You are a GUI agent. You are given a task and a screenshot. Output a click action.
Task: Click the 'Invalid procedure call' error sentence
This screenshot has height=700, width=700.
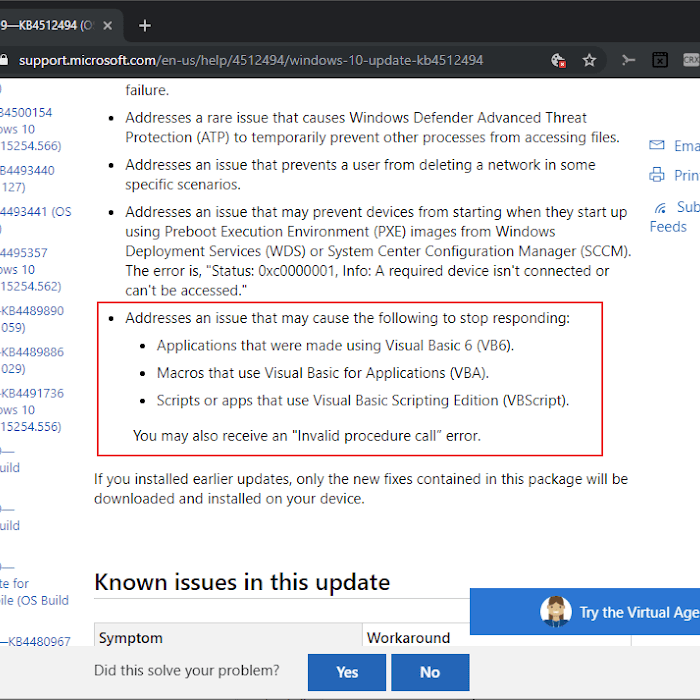coord(307,435)
